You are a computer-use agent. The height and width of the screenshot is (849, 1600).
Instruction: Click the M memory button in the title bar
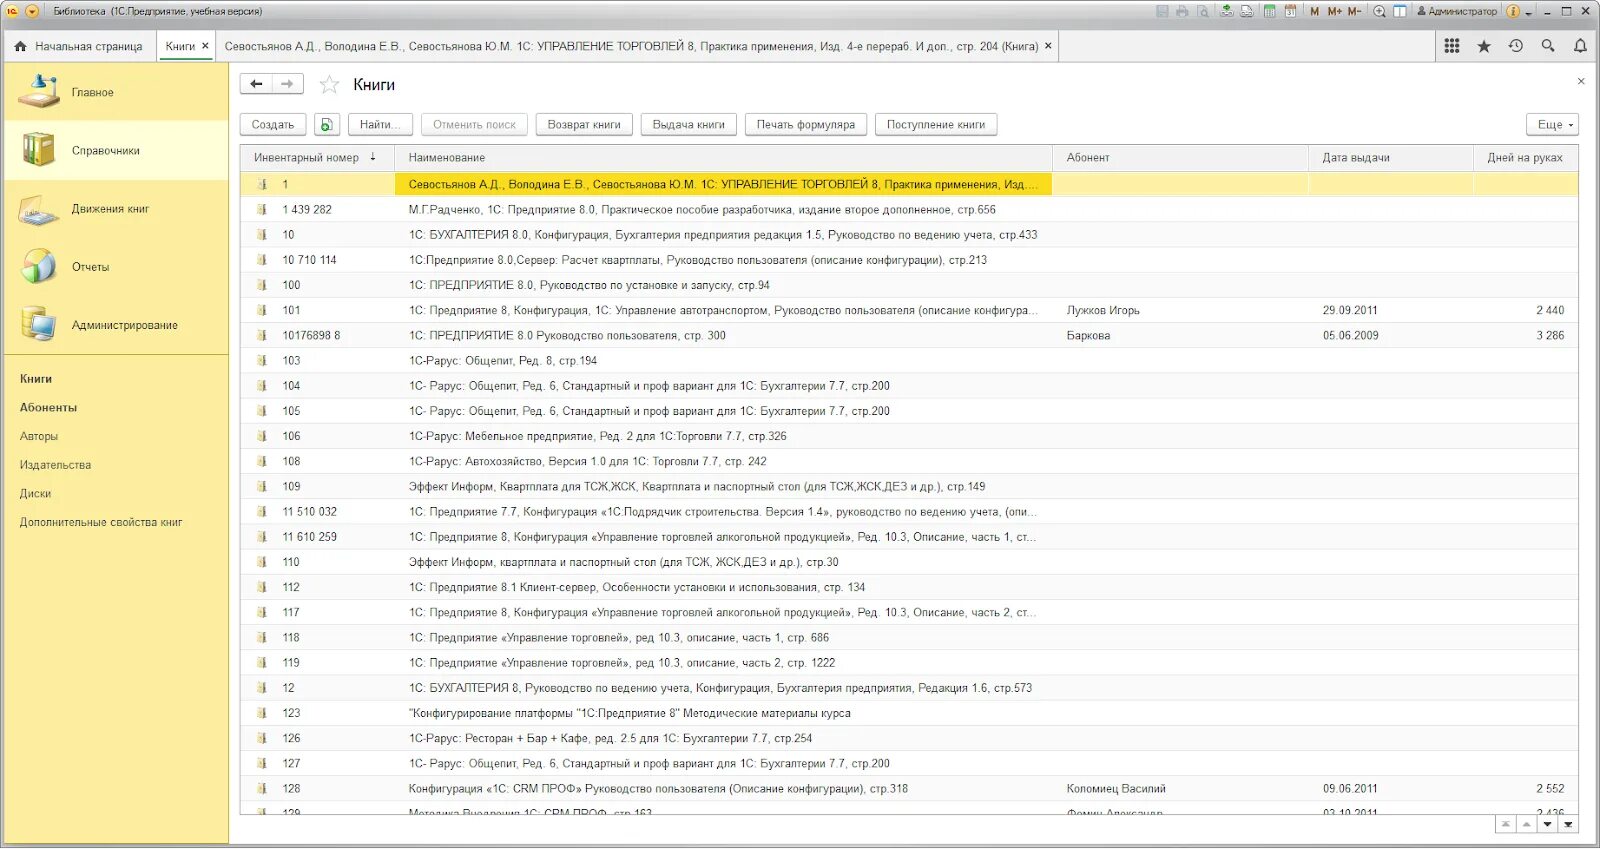click(1314, 11)
